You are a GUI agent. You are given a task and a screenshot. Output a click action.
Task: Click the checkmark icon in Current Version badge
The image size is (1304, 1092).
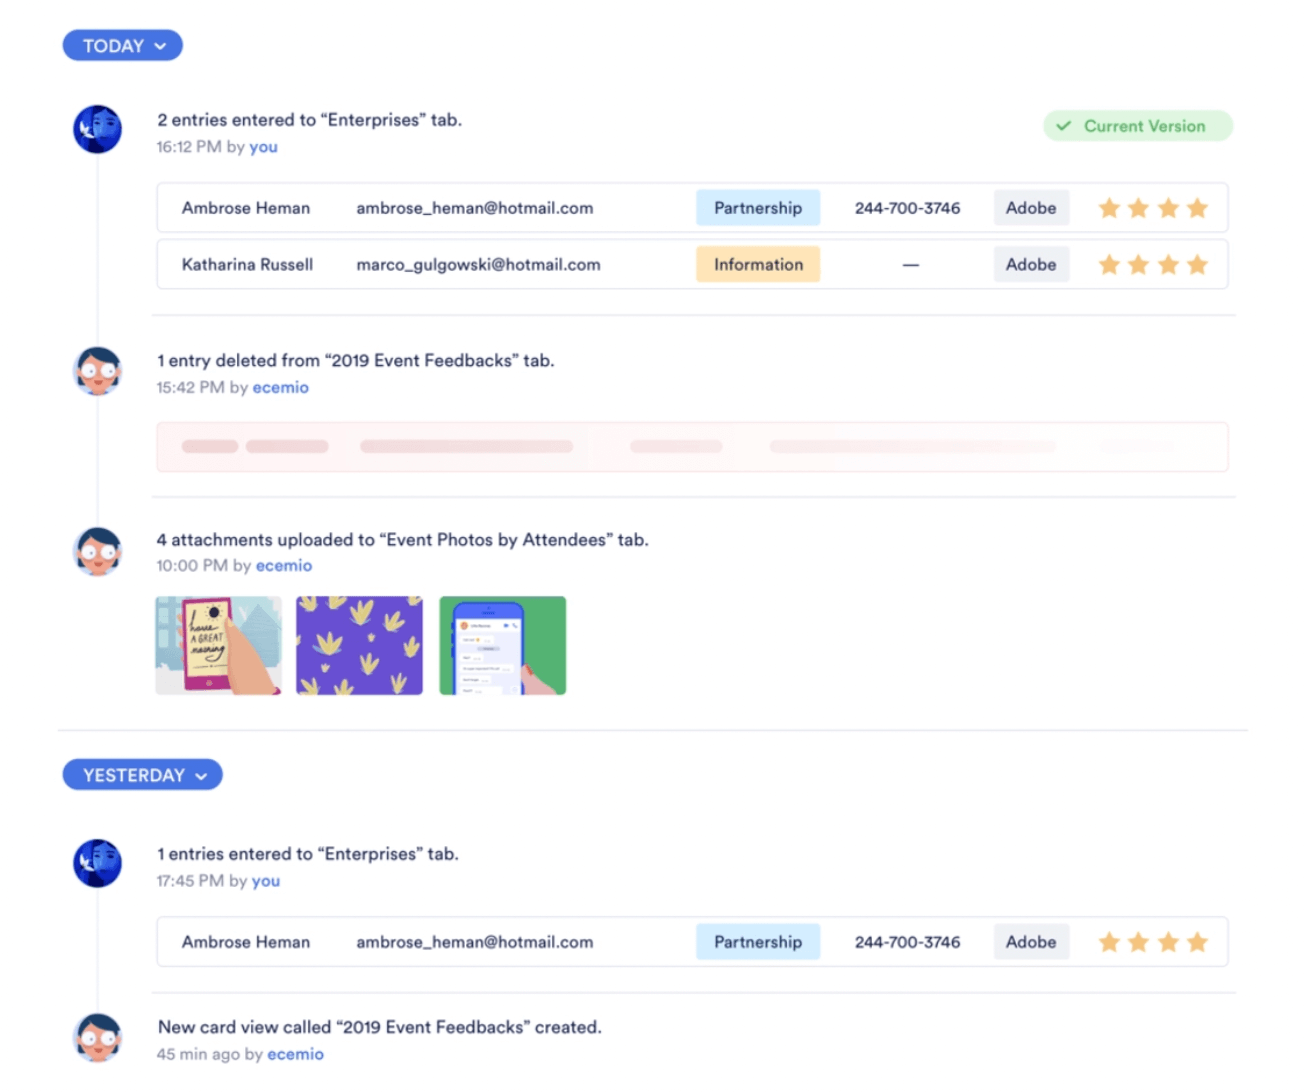(x=1063, y=126)
